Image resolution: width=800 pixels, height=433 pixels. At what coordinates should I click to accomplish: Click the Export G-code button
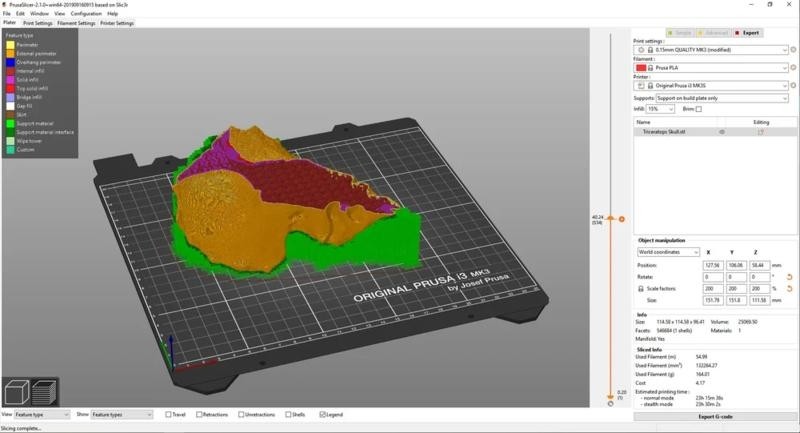[714, 414]
